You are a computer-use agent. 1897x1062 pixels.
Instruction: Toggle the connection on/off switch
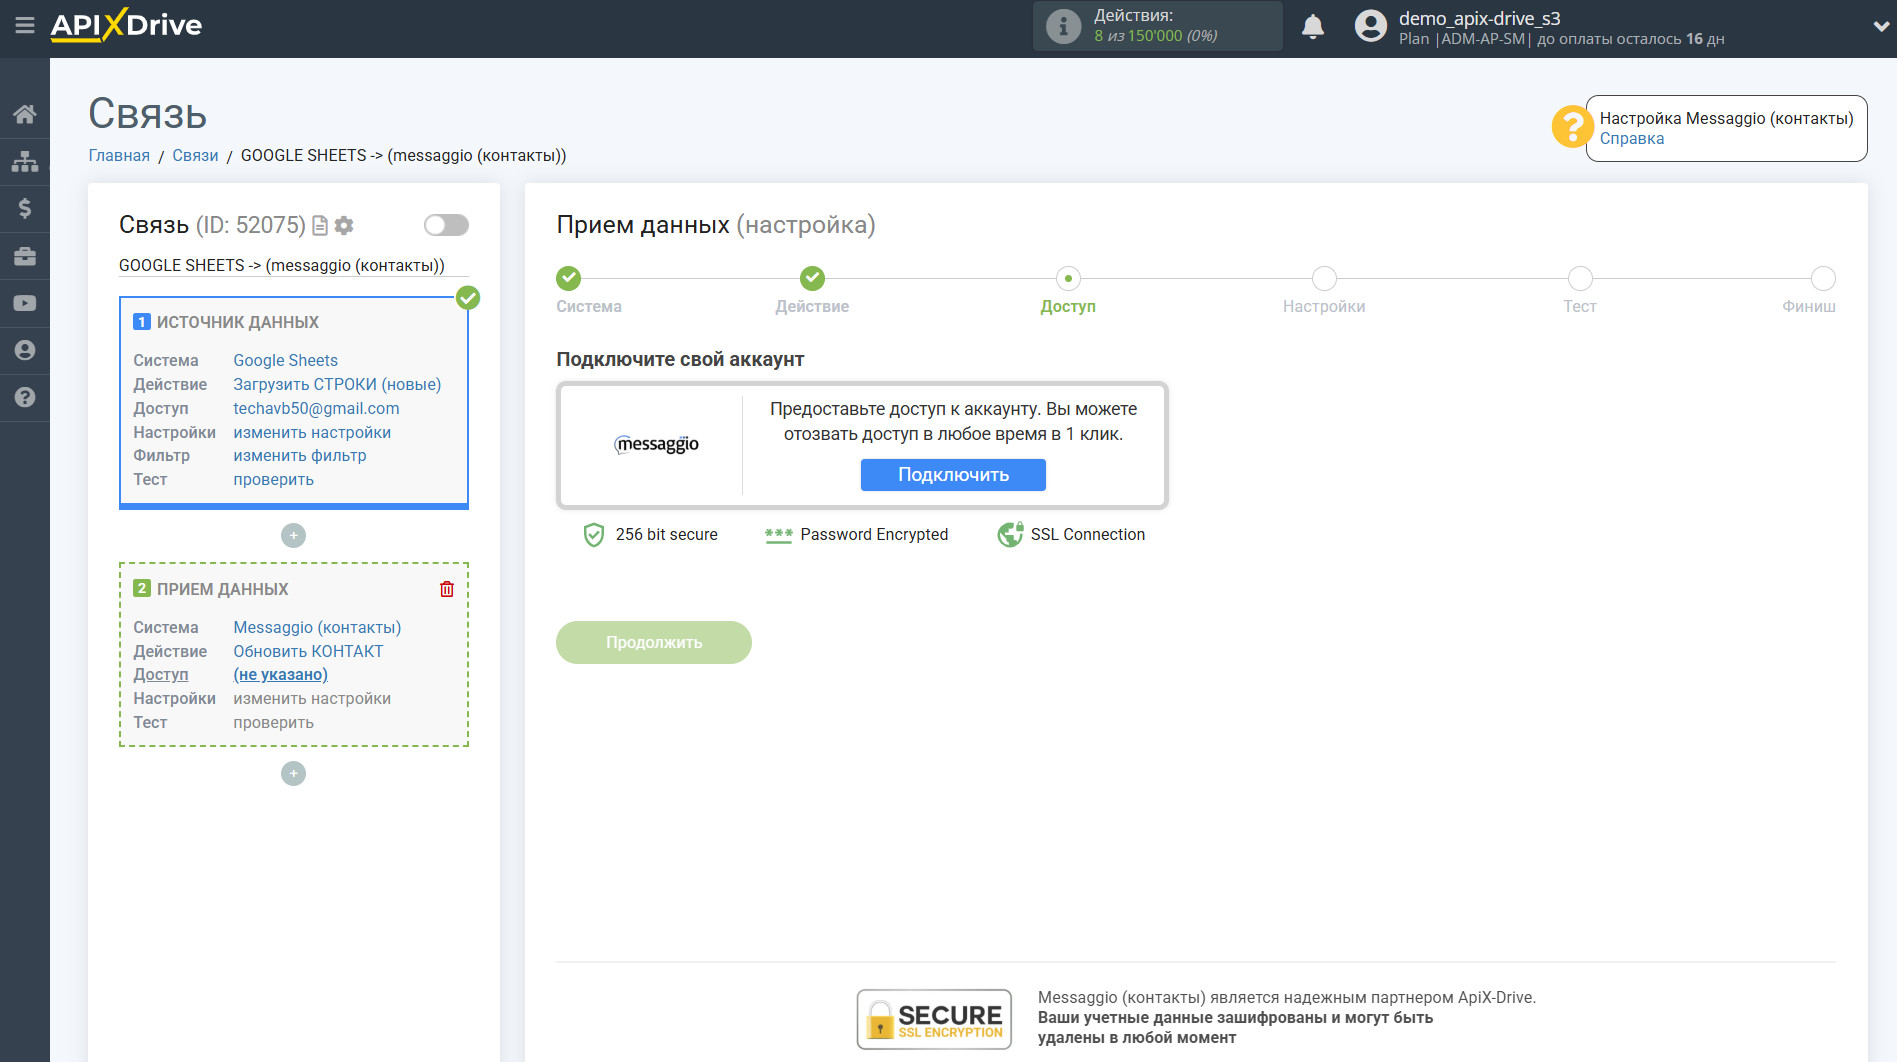tap(446, 225)
